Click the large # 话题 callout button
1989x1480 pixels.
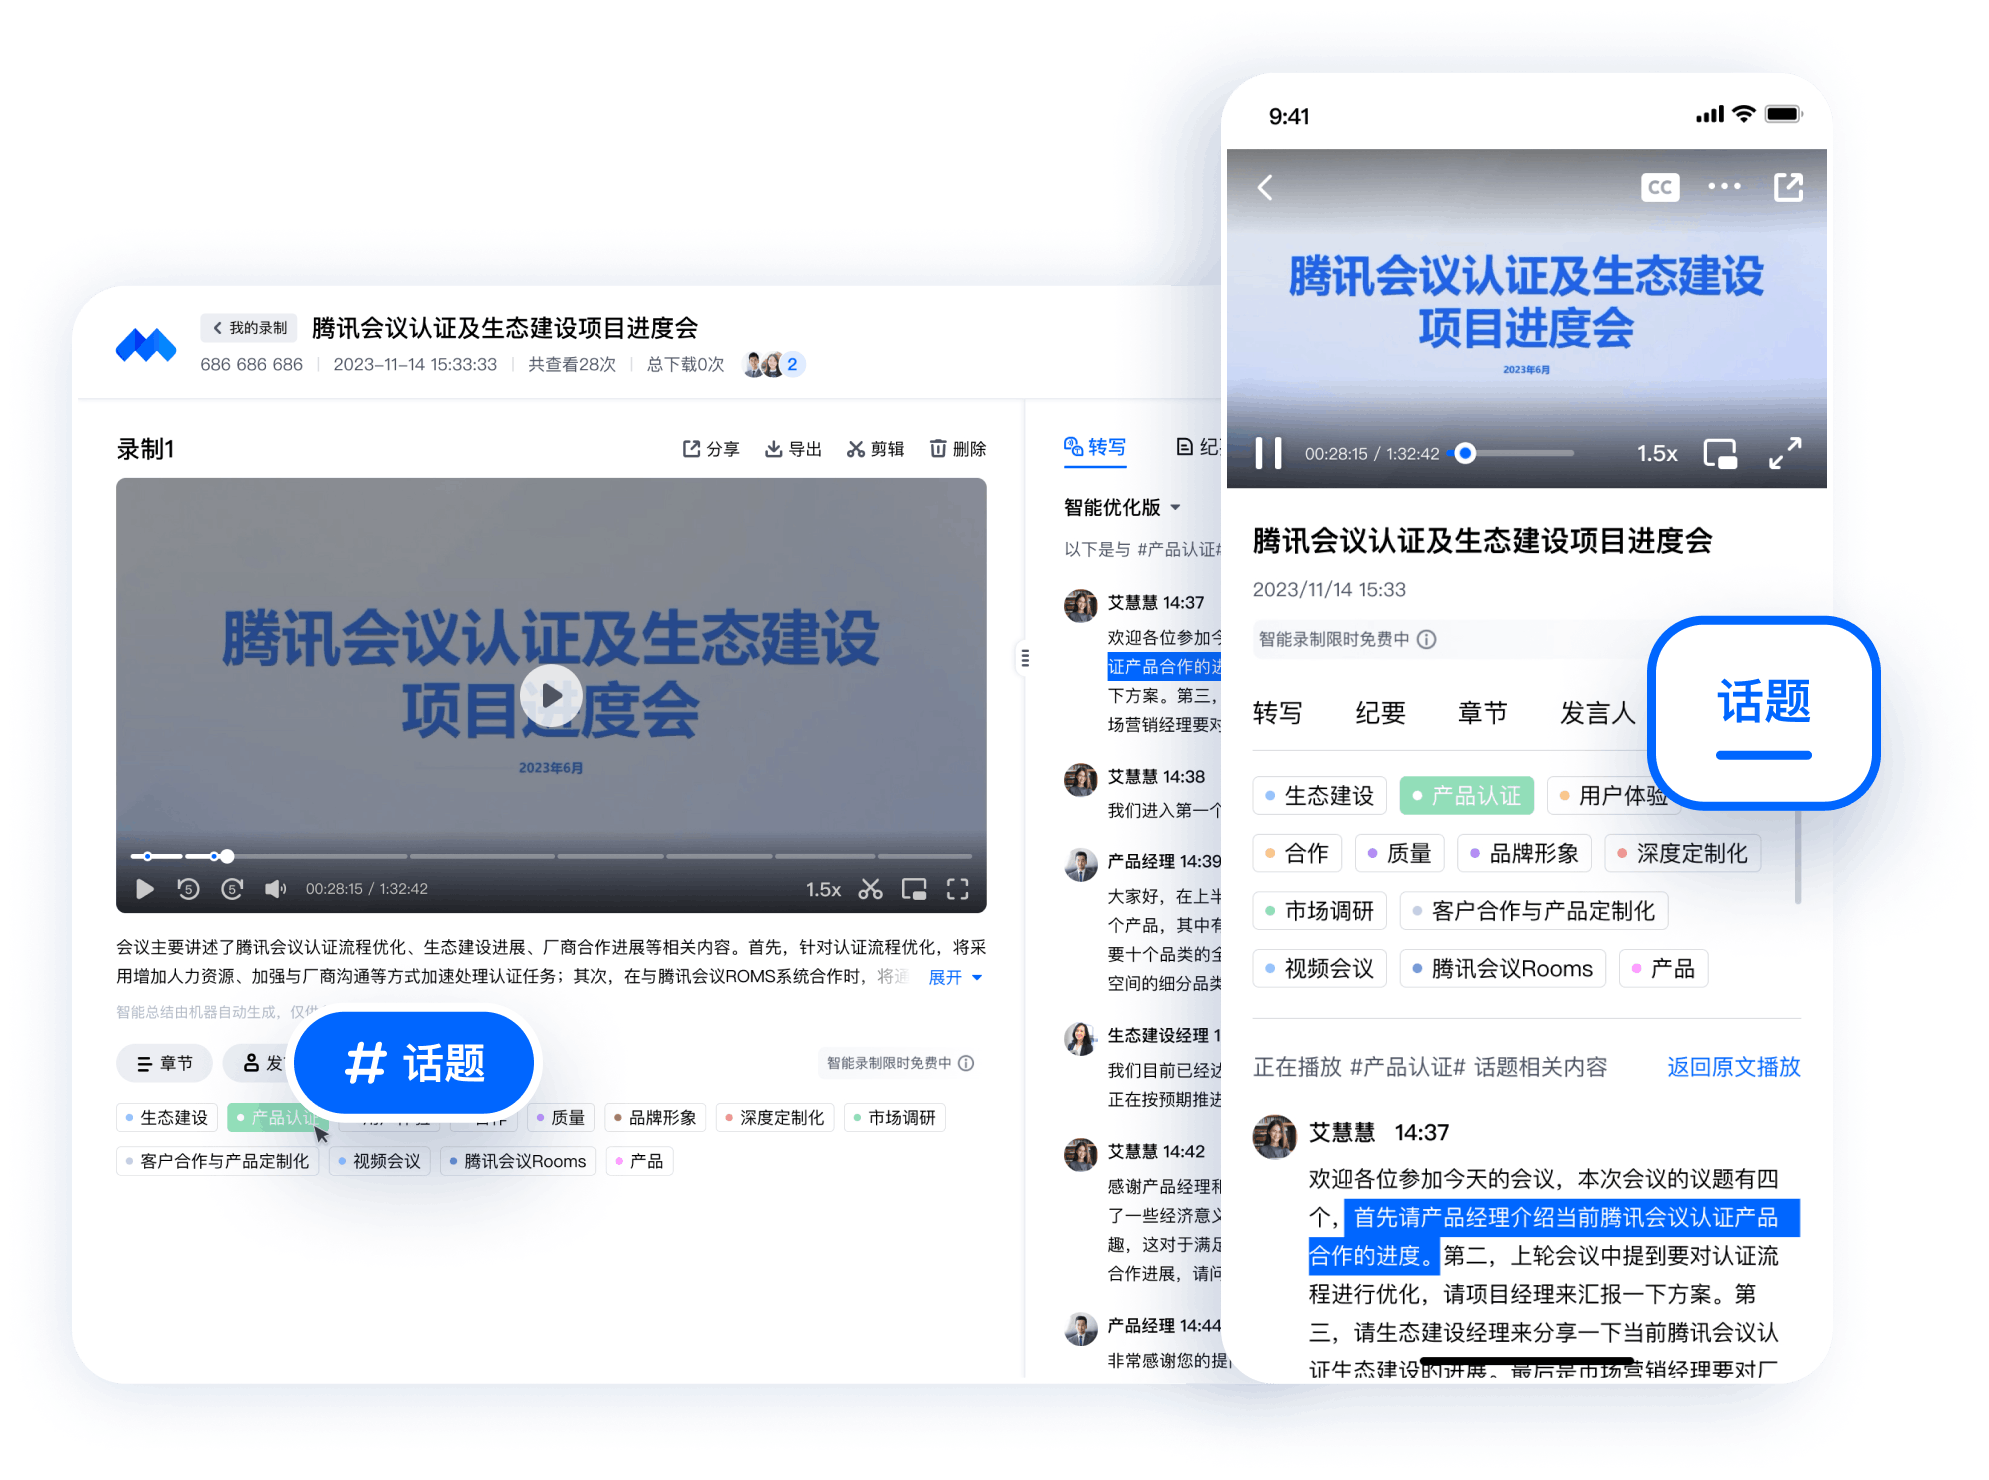pos(414,1063)
